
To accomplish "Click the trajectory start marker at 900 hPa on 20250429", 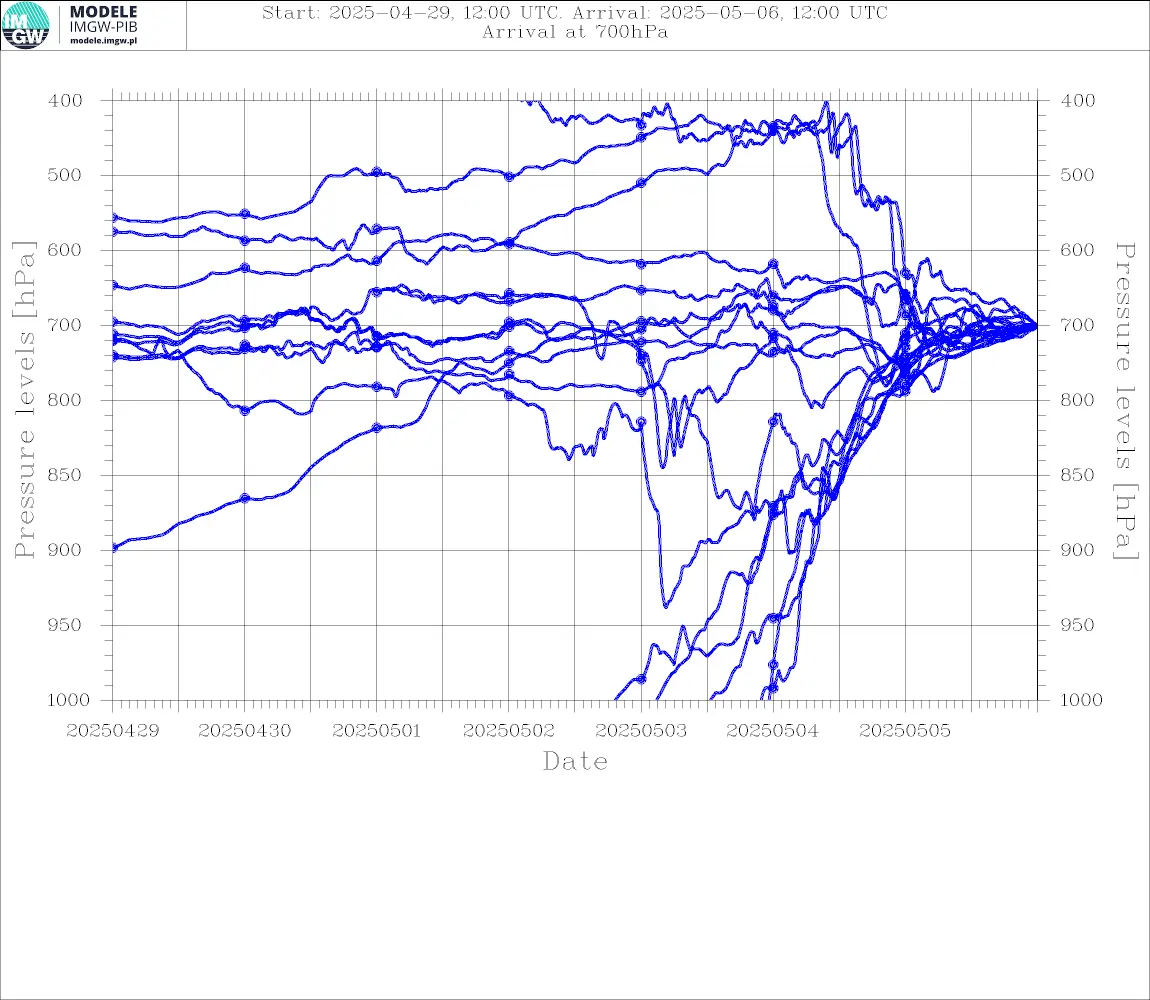I will (114, 548).
